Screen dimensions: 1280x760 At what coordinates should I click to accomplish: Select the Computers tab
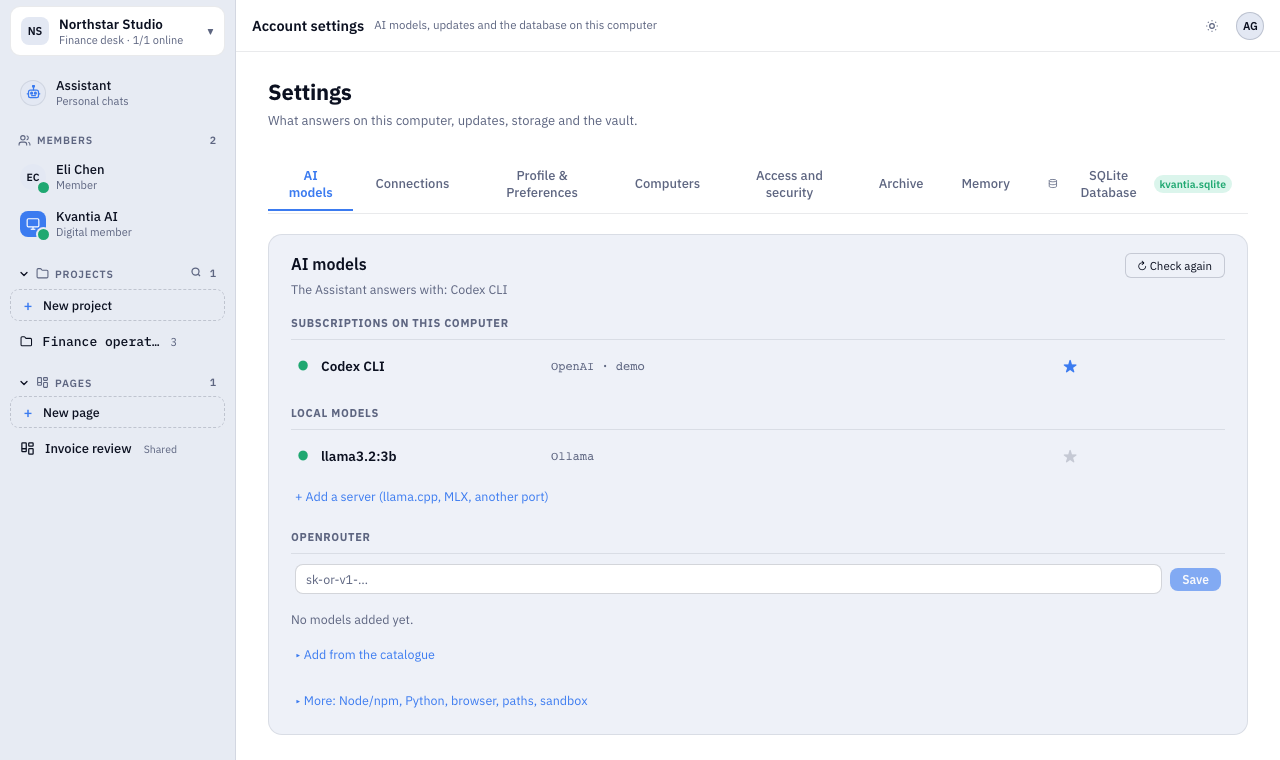pyautogui.click(x=667, y=184)
